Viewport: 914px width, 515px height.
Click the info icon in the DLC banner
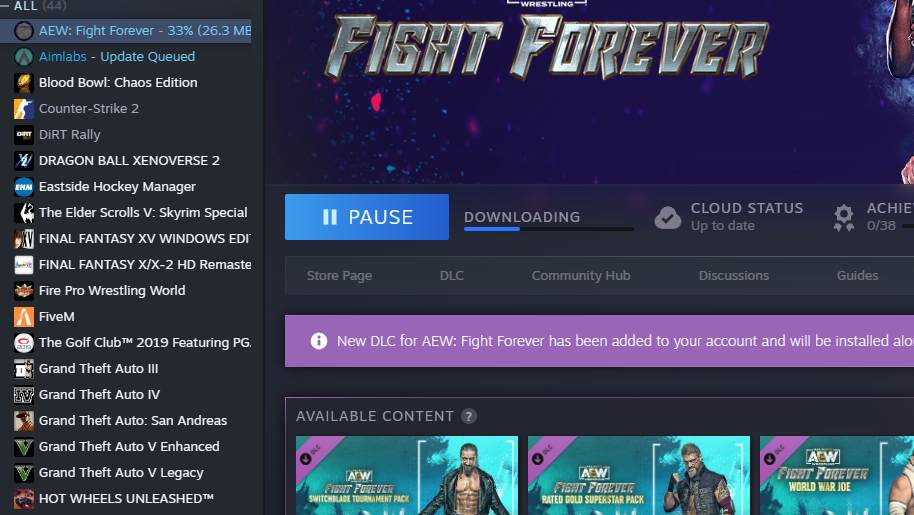coord(319,341)
